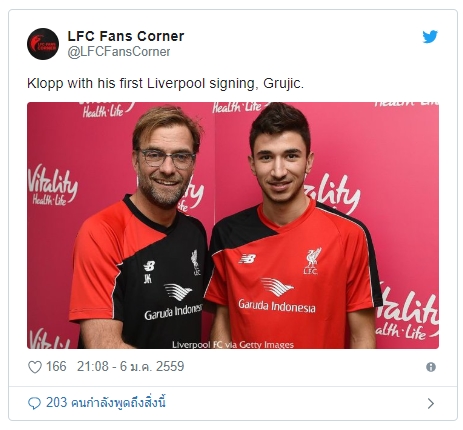Click the LFC crest on the red shirt
The width and height of the screenshot is (463, 430).
[312, 261]
